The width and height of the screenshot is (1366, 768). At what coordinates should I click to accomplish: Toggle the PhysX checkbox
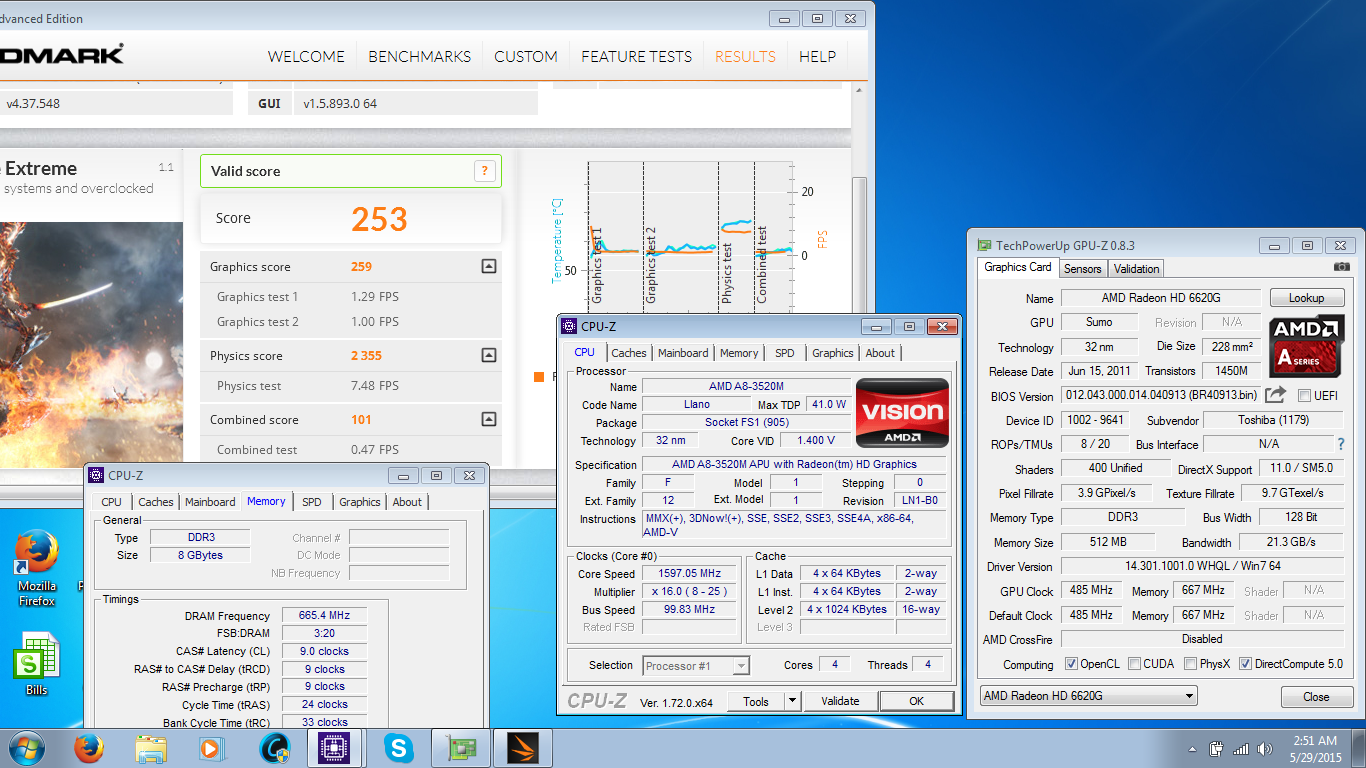click(x=1190, y=664)
